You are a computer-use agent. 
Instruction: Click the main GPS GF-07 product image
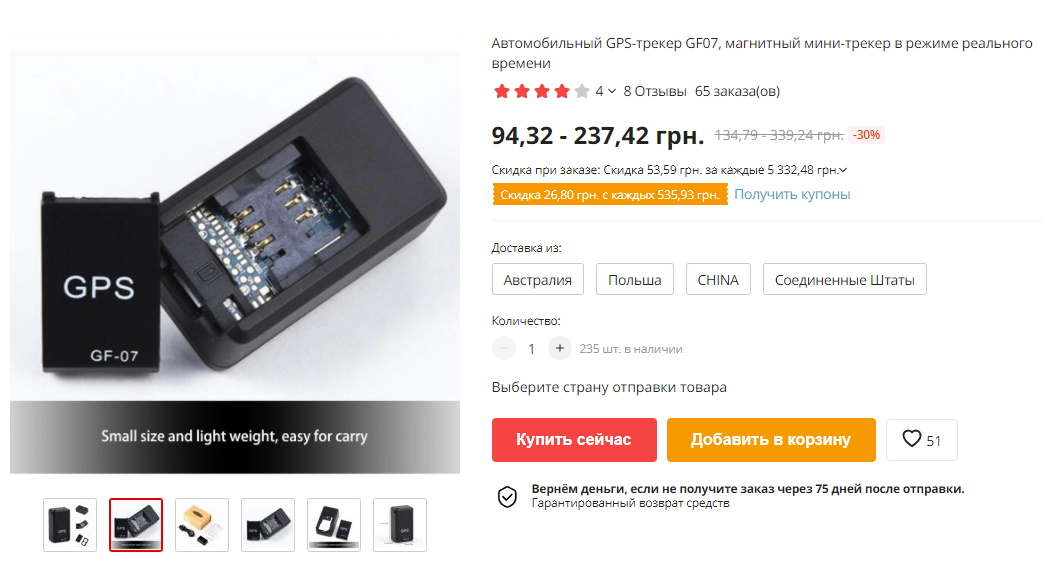[235, 262]
